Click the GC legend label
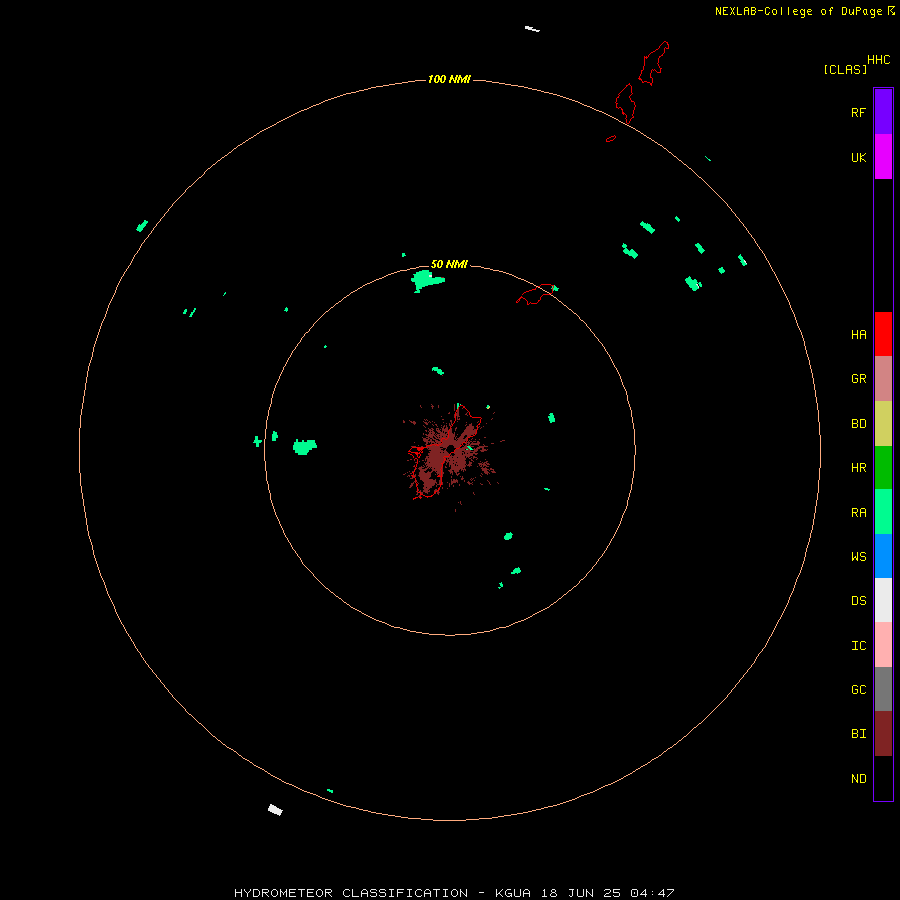 pyautogui.click(x=858, y=690)
